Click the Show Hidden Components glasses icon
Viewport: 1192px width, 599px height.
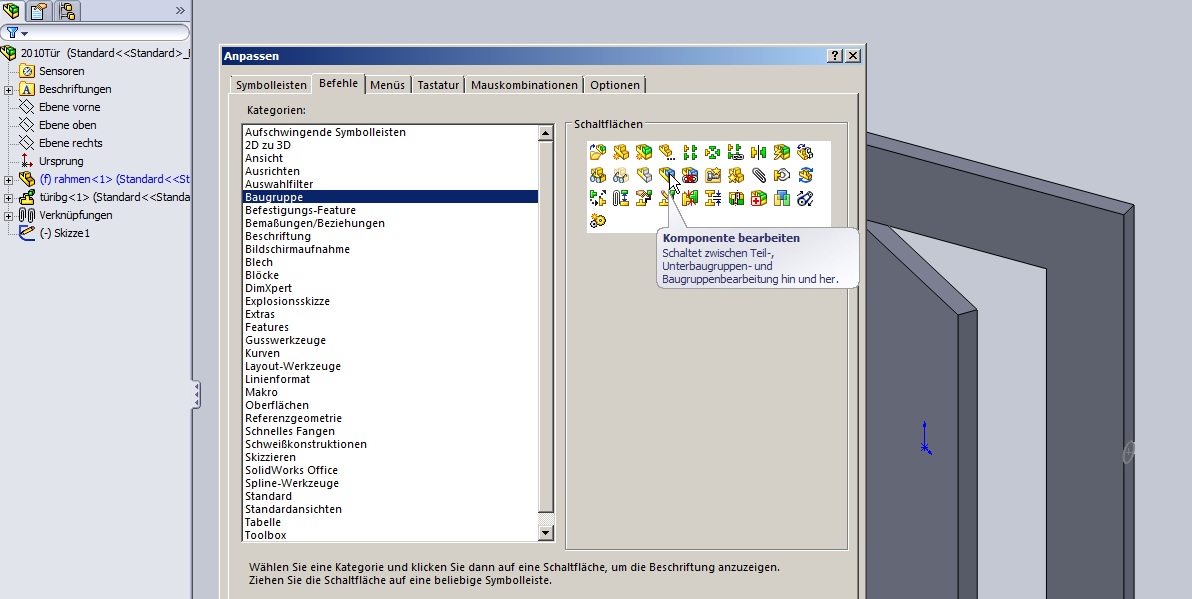598,176
